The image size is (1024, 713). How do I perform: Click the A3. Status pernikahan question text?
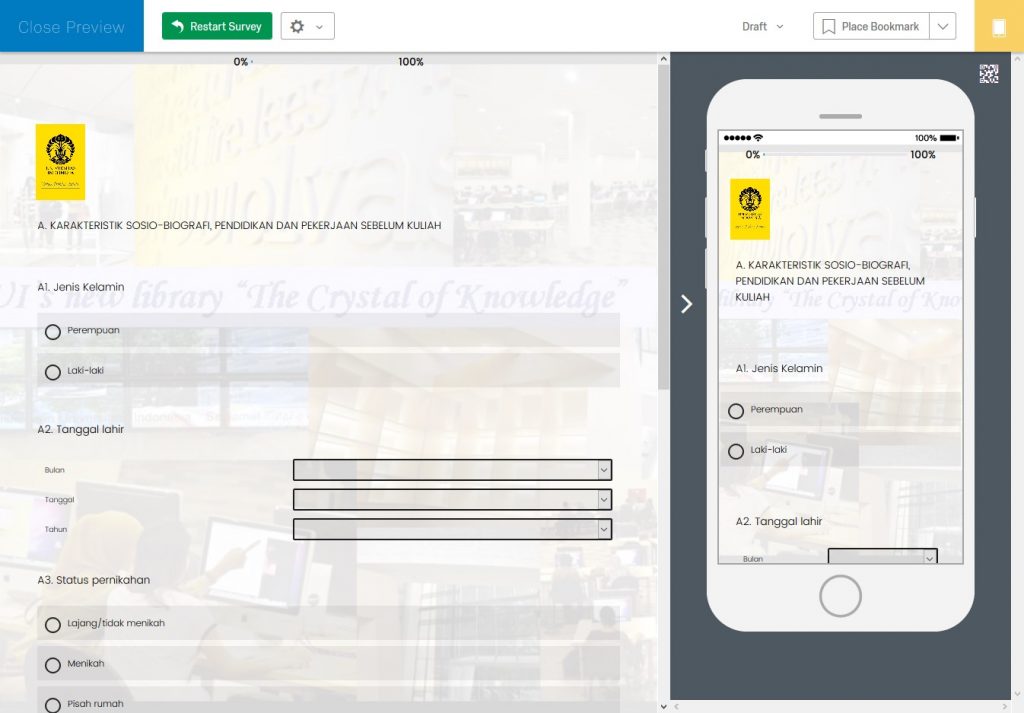click(x=94, y=580)
